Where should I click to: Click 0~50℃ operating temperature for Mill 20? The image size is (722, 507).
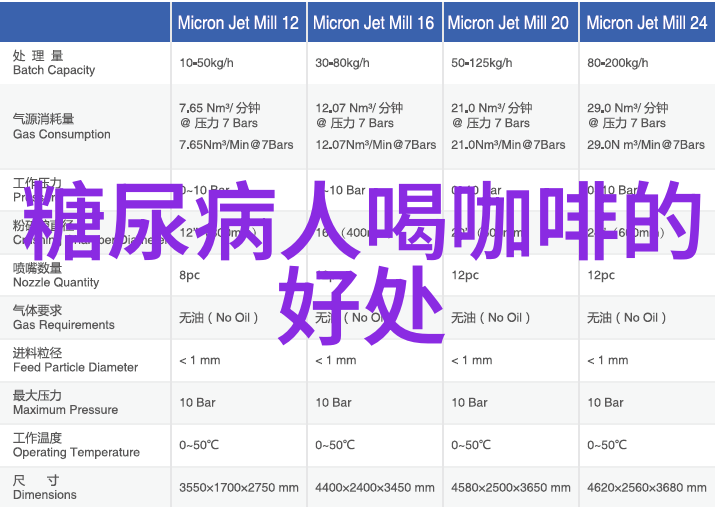[471, 445]
